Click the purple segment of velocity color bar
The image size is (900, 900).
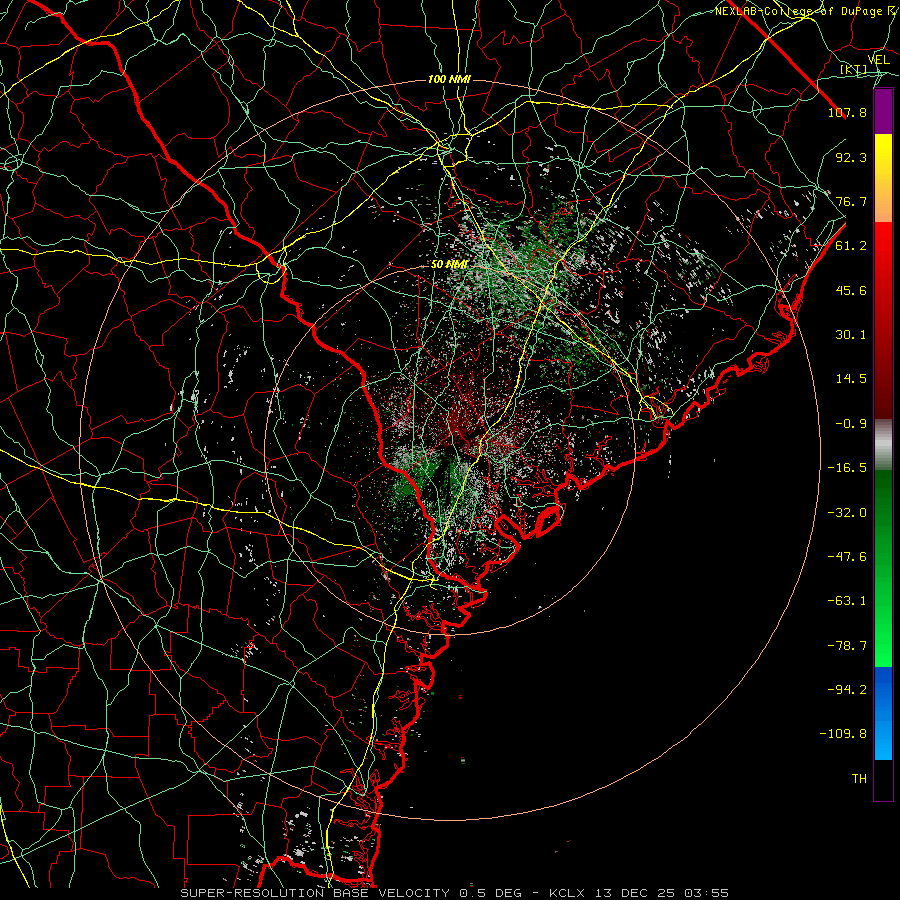pyautogui.click(x=883, y=112)
